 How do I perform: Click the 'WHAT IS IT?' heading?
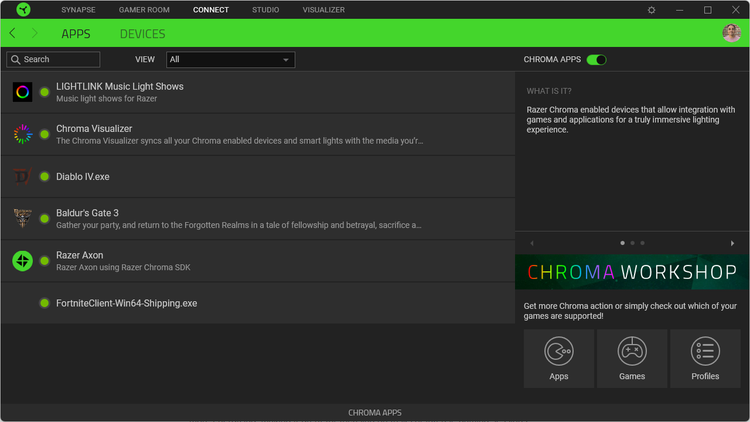[549, 91]
